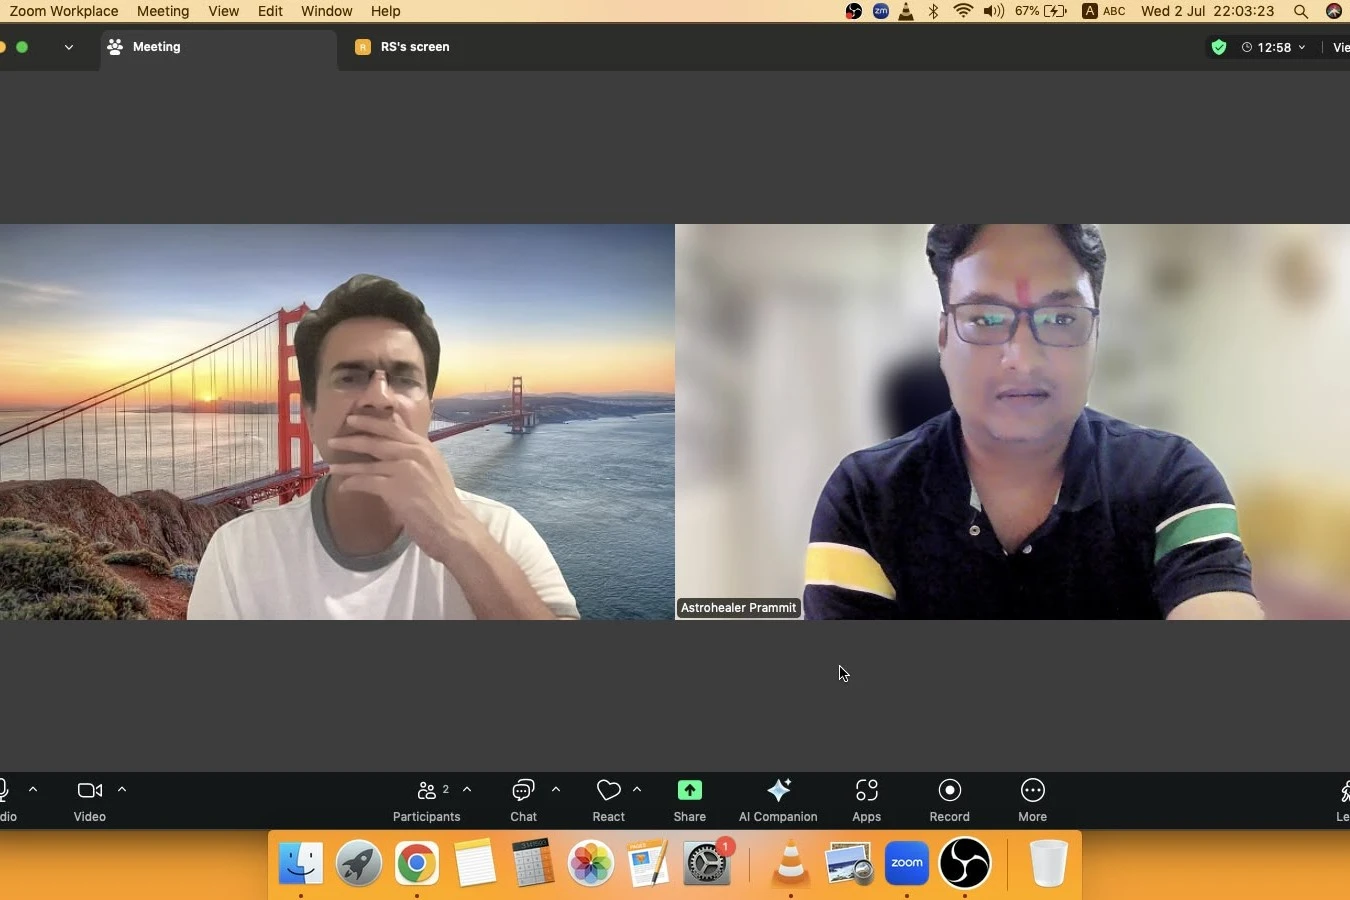Open Spotlight search in the menu bar
The image size is (1350, 900).
click(x=1300, y=11)
